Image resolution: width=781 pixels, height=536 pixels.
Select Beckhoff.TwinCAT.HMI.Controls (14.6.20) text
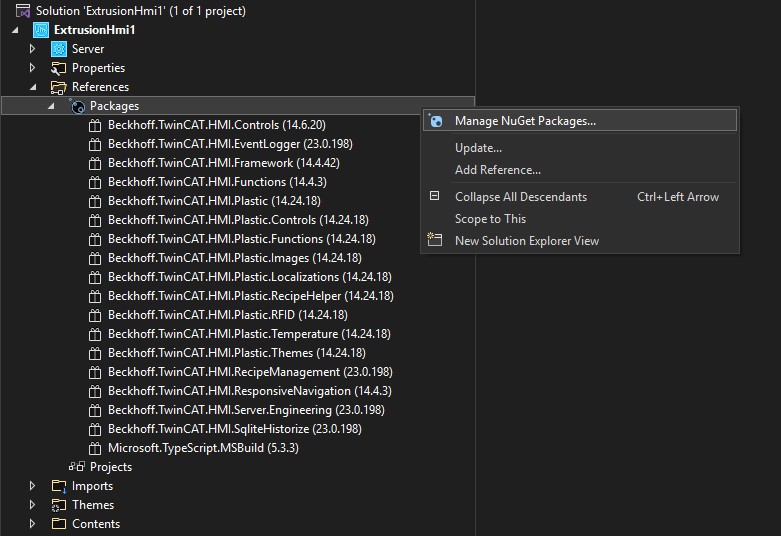[217, 125]
